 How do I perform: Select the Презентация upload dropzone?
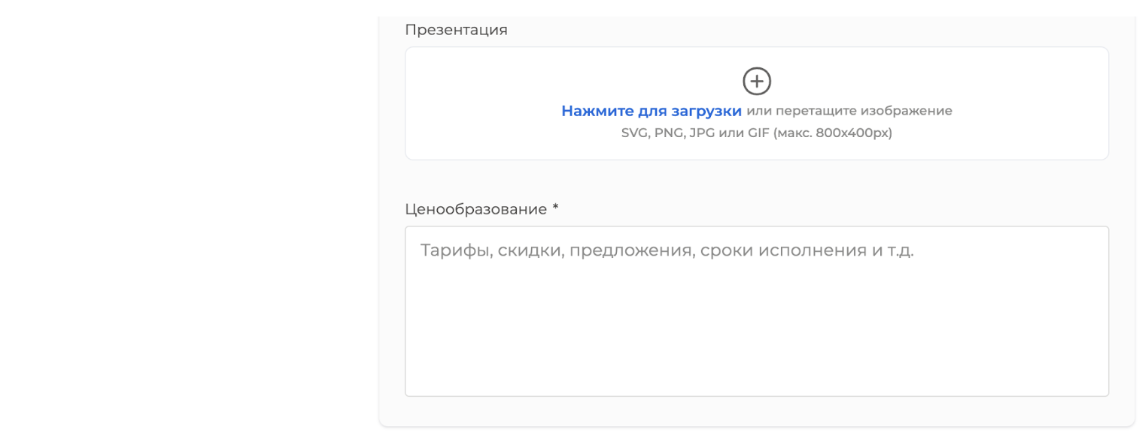tap(757, 104)
